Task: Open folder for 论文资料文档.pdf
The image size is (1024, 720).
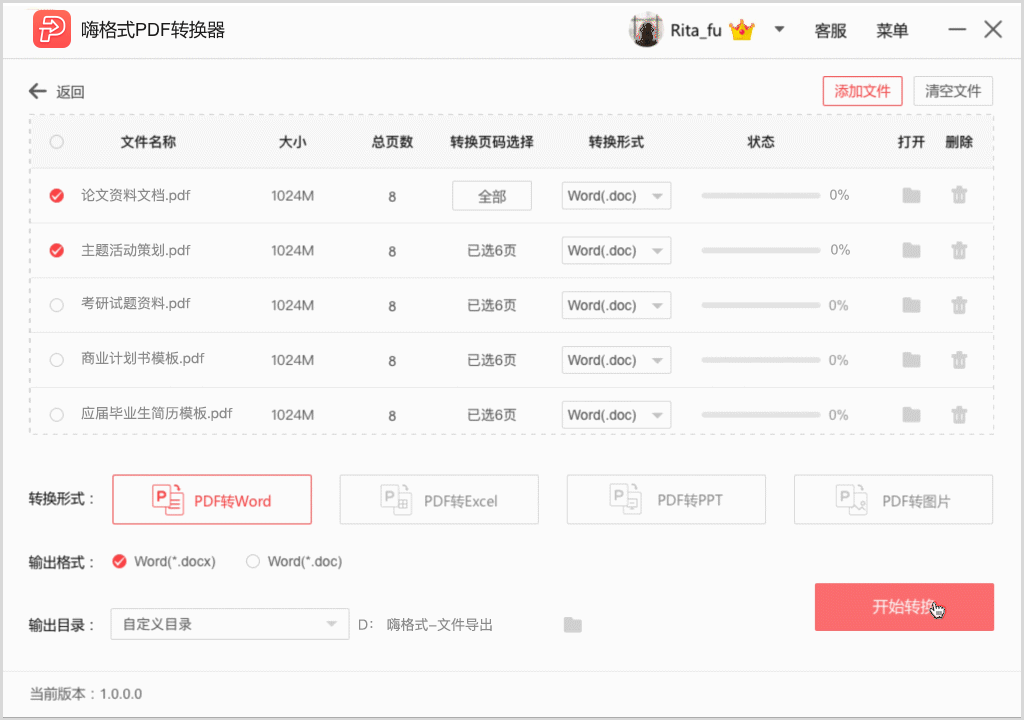Action: tap(911, 195)
